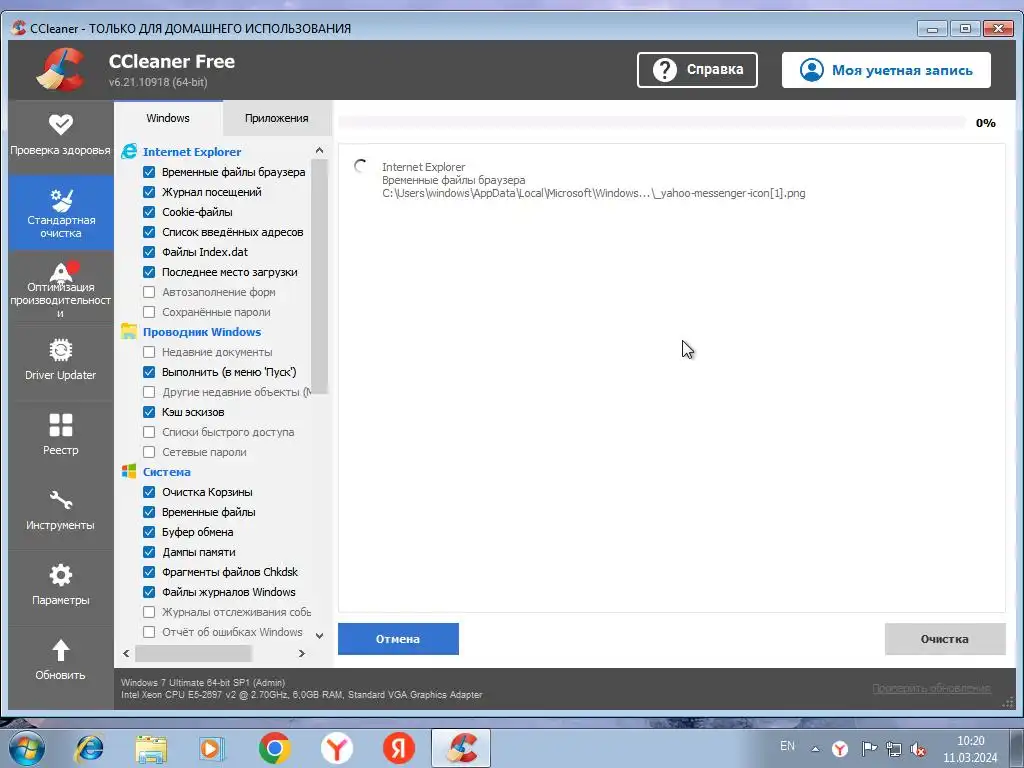This screenshot has height=768, width=1024.
Task: Uncheck Кэш эскизов
Action: 149,412
